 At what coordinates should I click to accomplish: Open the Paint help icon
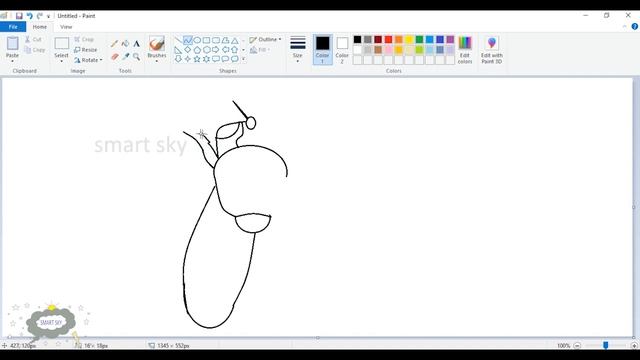635,27
